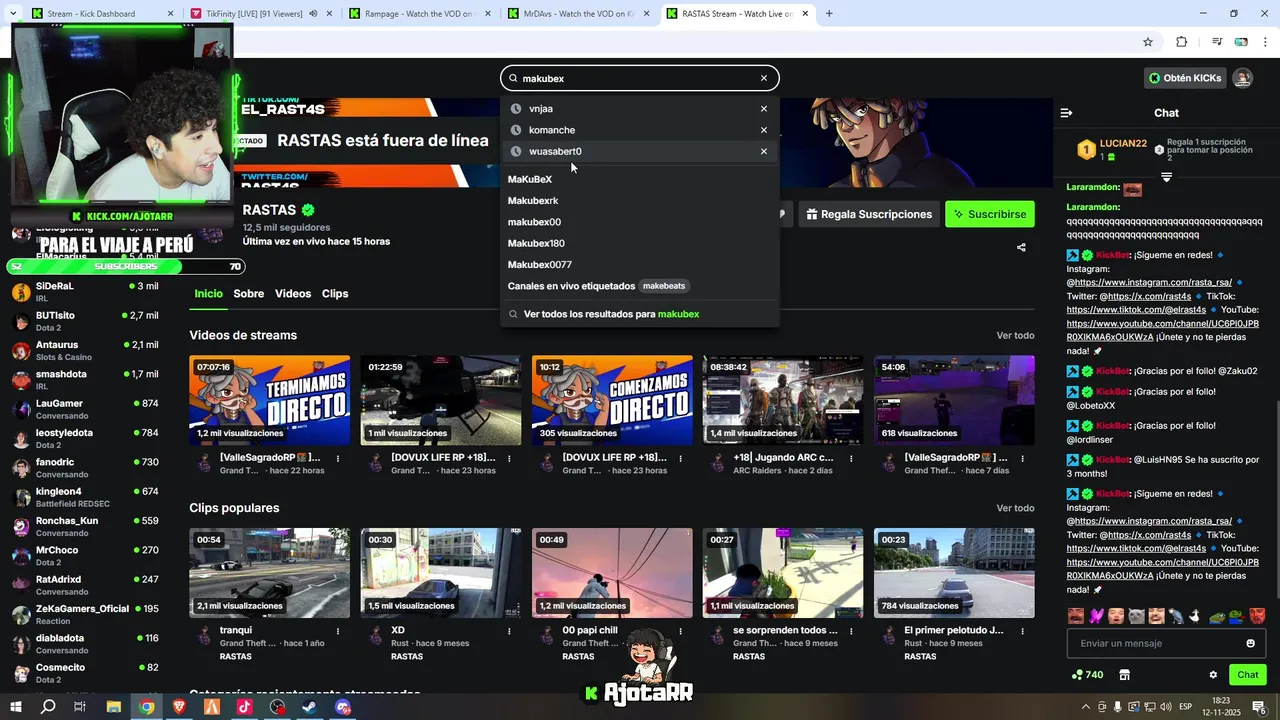This screenshot has width=1280, height=720.
Task: Switch to Videos tab
Action: click(293, 294)
